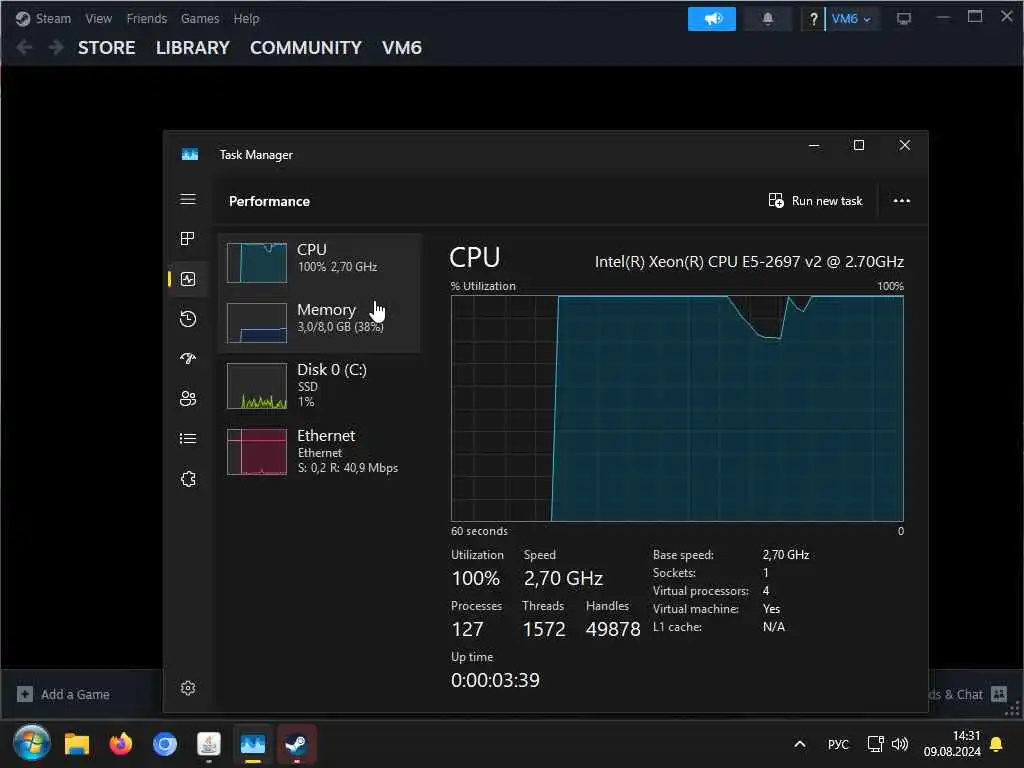This screenshot has height=768, width=1024.
Task: Open Steam notifications bell
Action: (767, 19)
